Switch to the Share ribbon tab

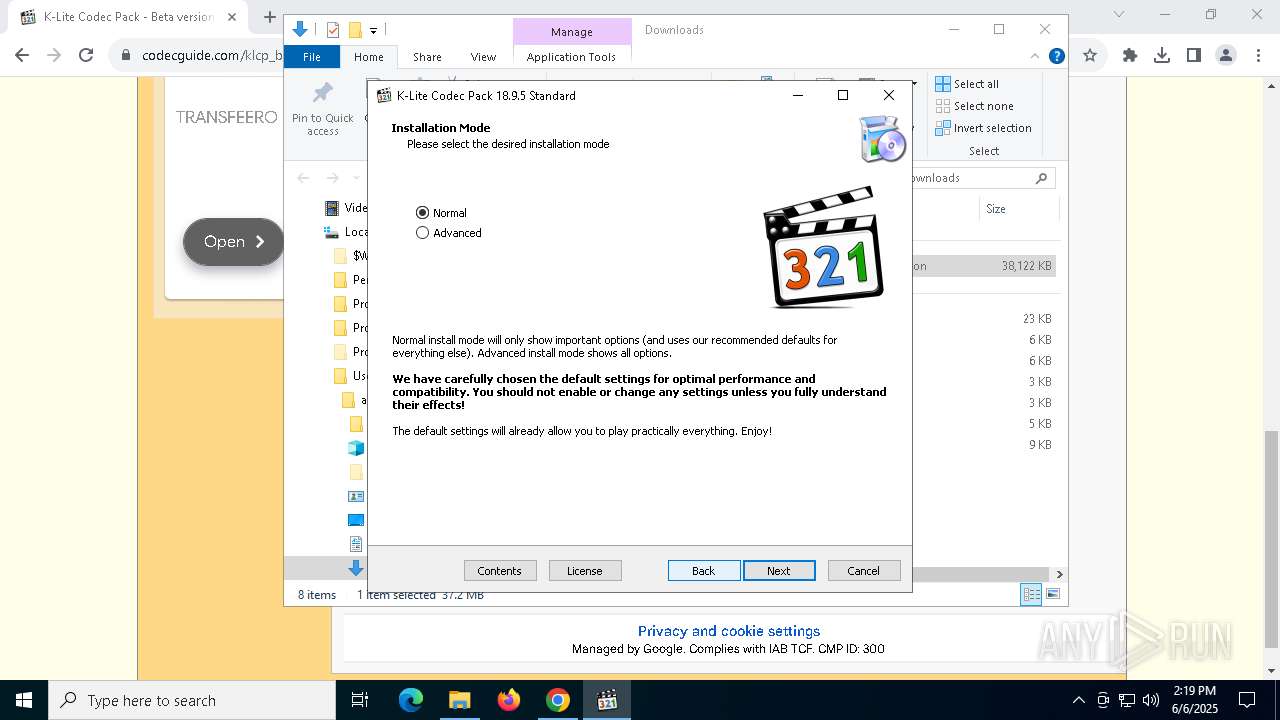(x=427, y=57)
